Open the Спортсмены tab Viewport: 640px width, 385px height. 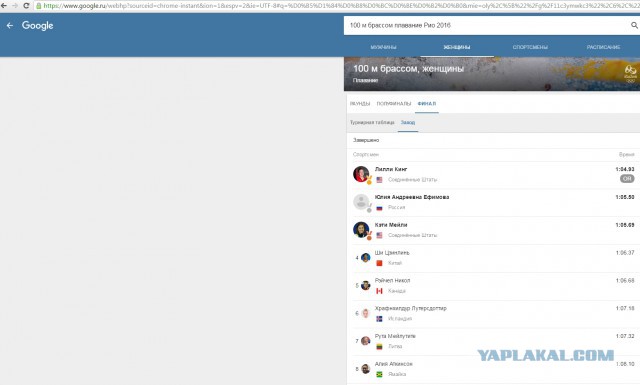[530, 47]
